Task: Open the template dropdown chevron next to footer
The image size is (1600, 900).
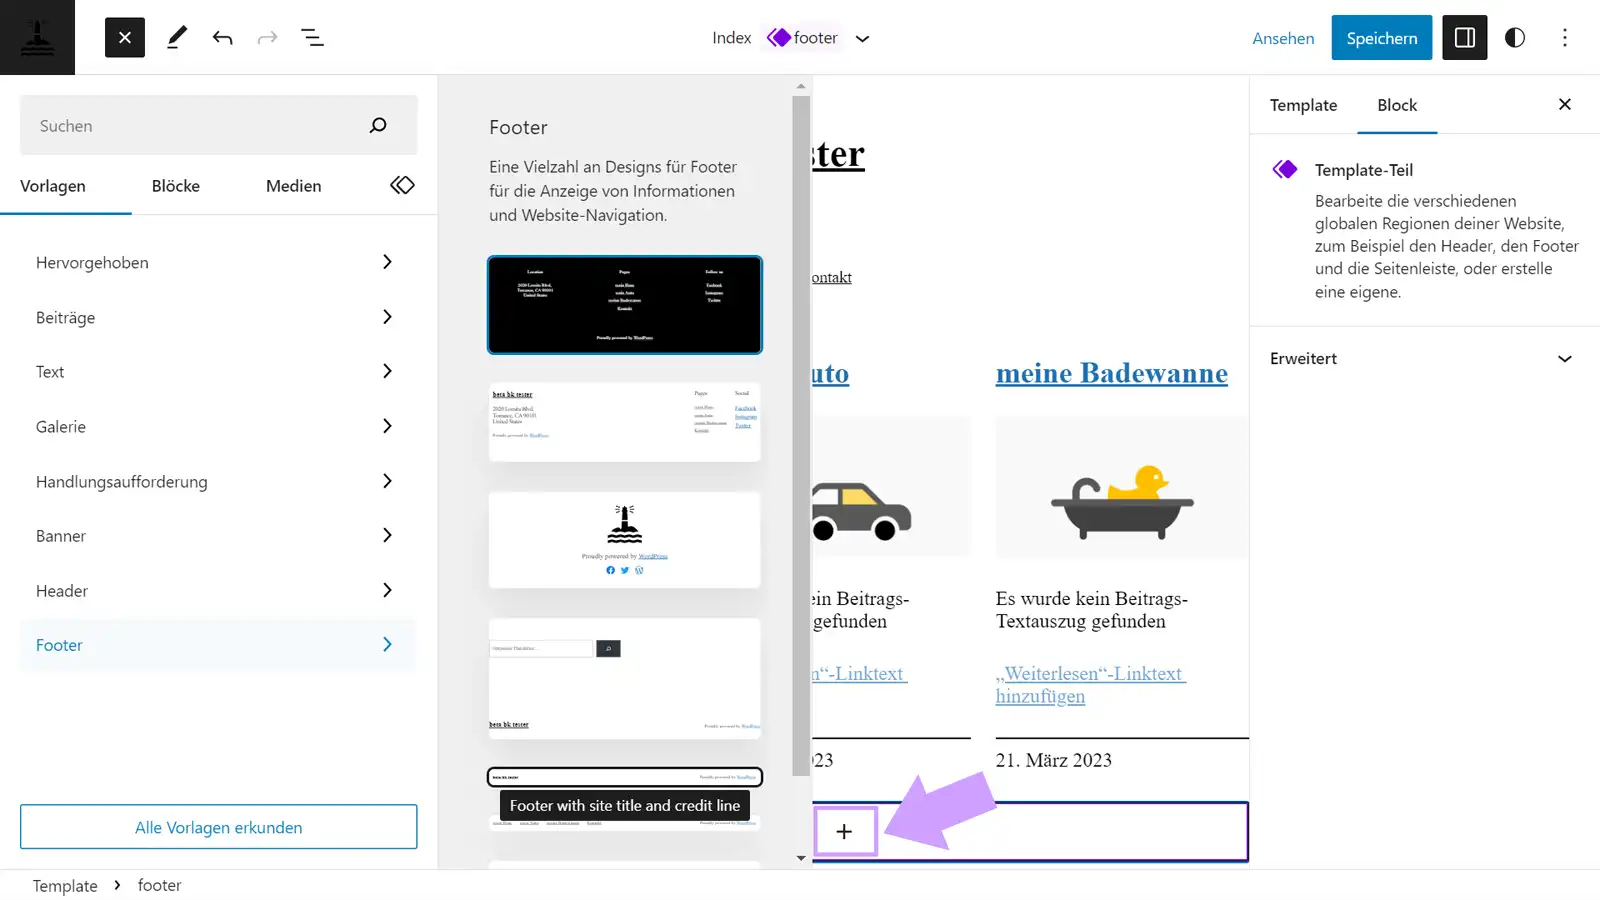Action: [x=862, y=39]
